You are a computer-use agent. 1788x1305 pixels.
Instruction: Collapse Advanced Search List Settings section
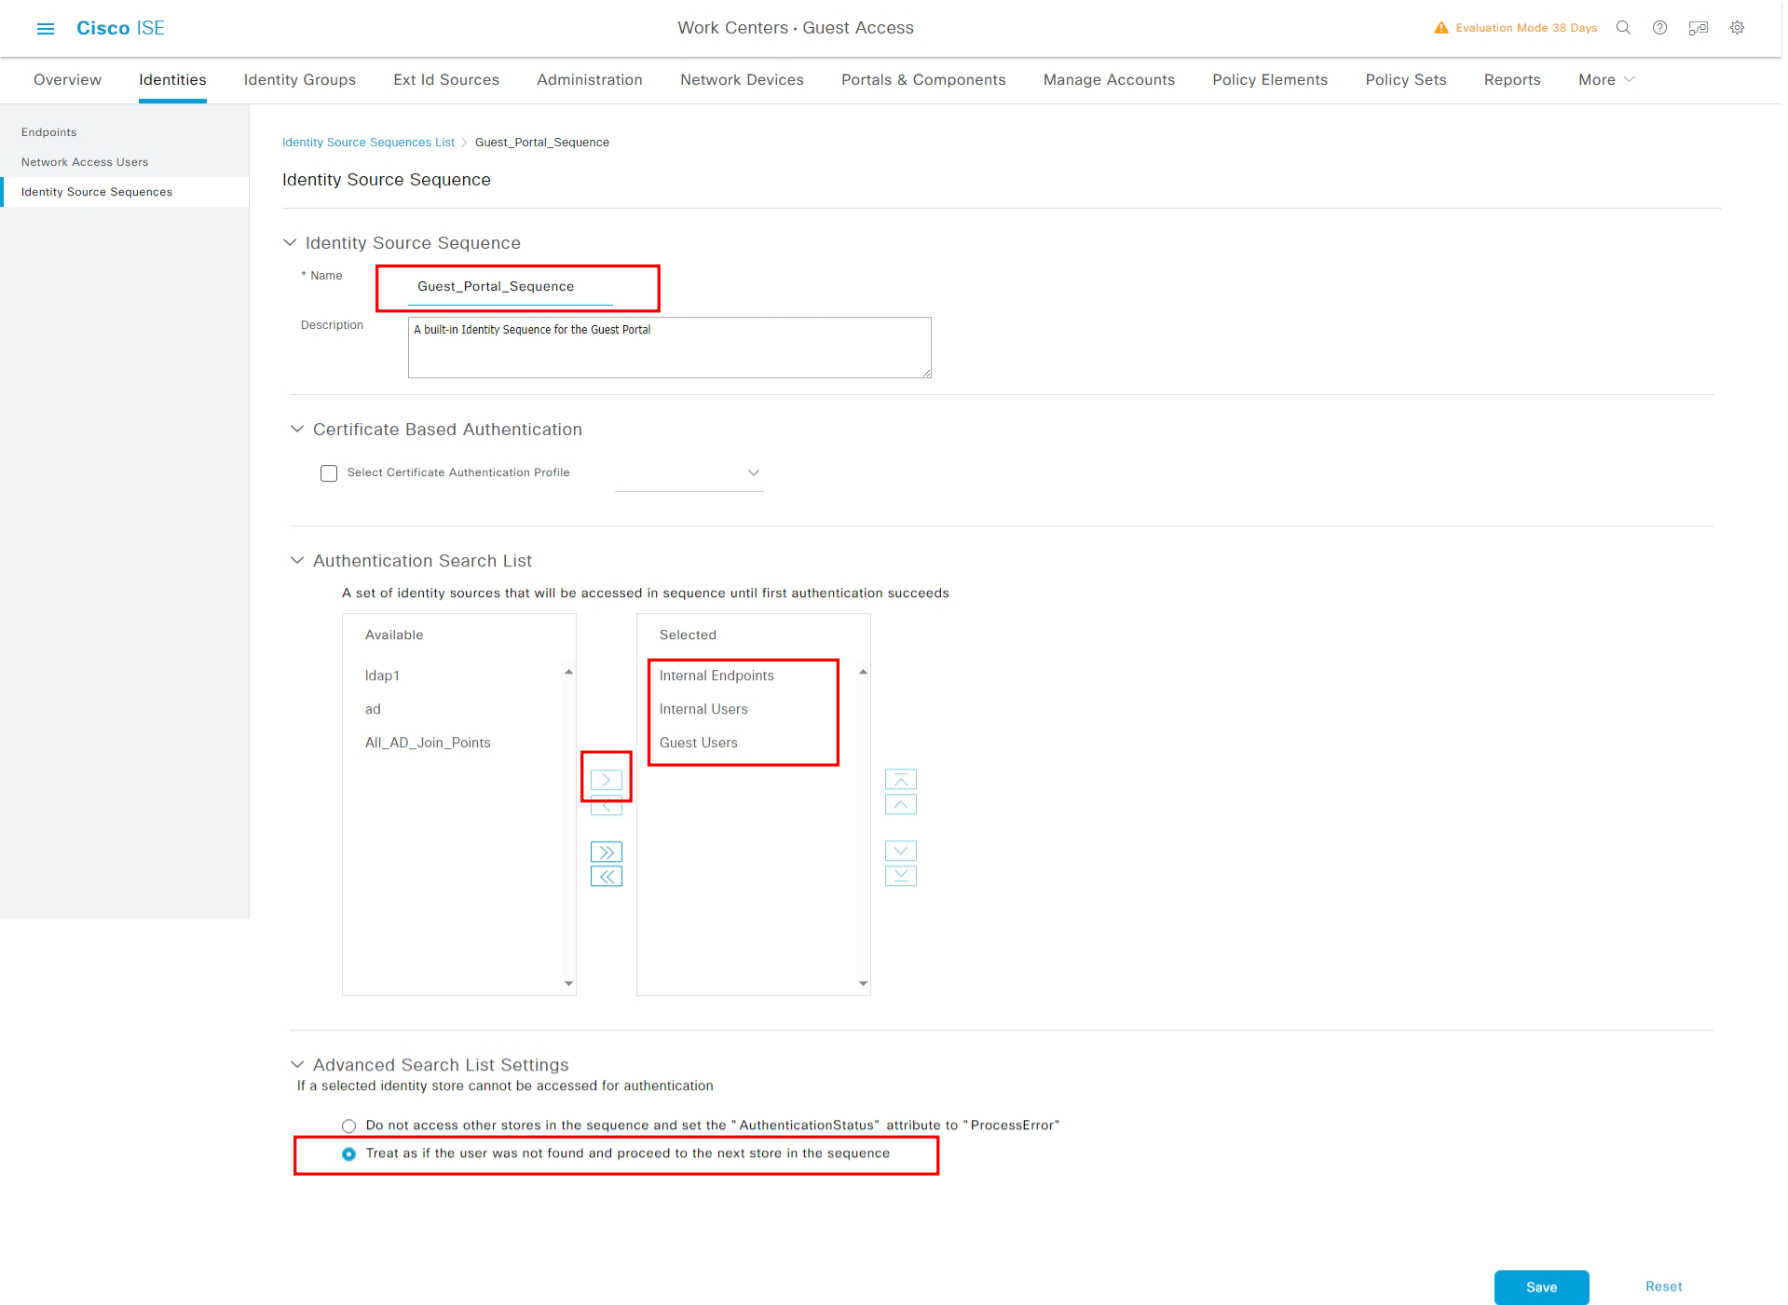tap(297, 1065)
